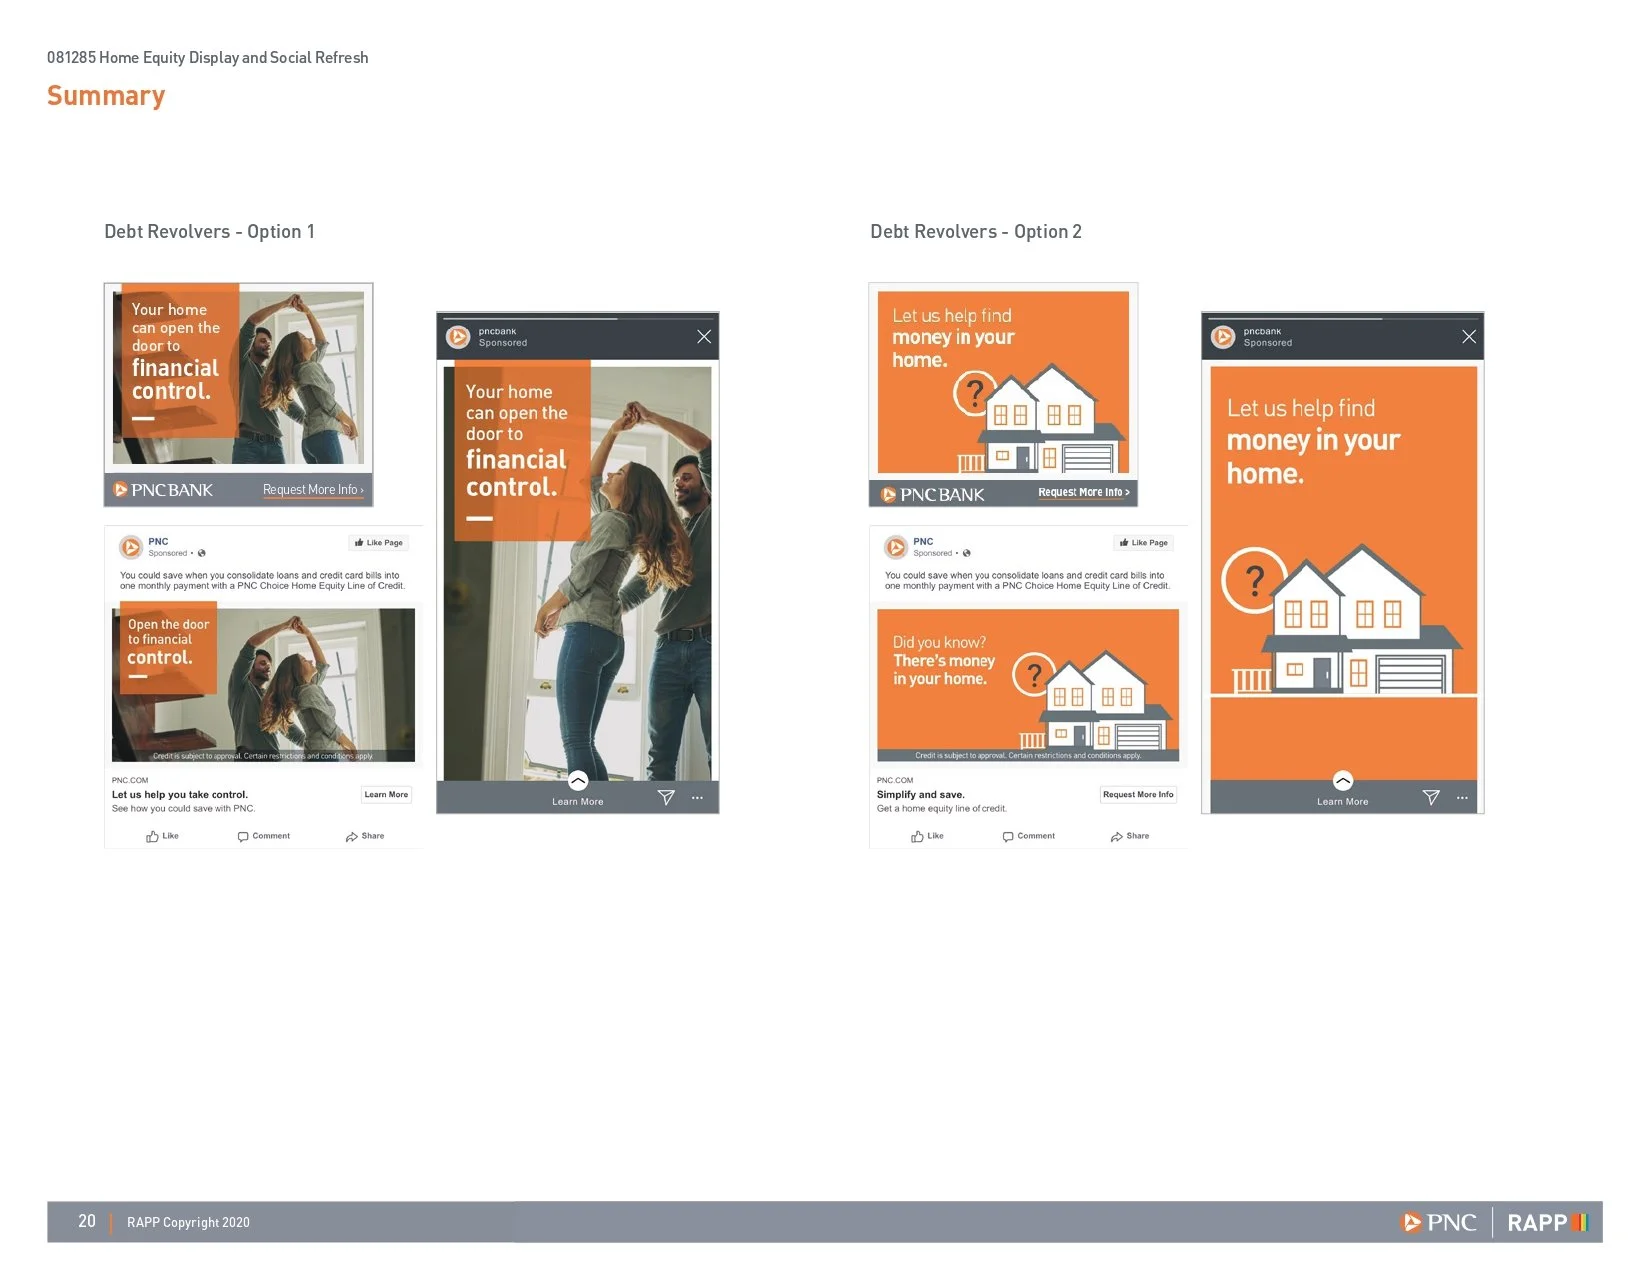1650x1275 pixels.
Task: Share the Option 1 Facebook post
Action: [365, 836]
